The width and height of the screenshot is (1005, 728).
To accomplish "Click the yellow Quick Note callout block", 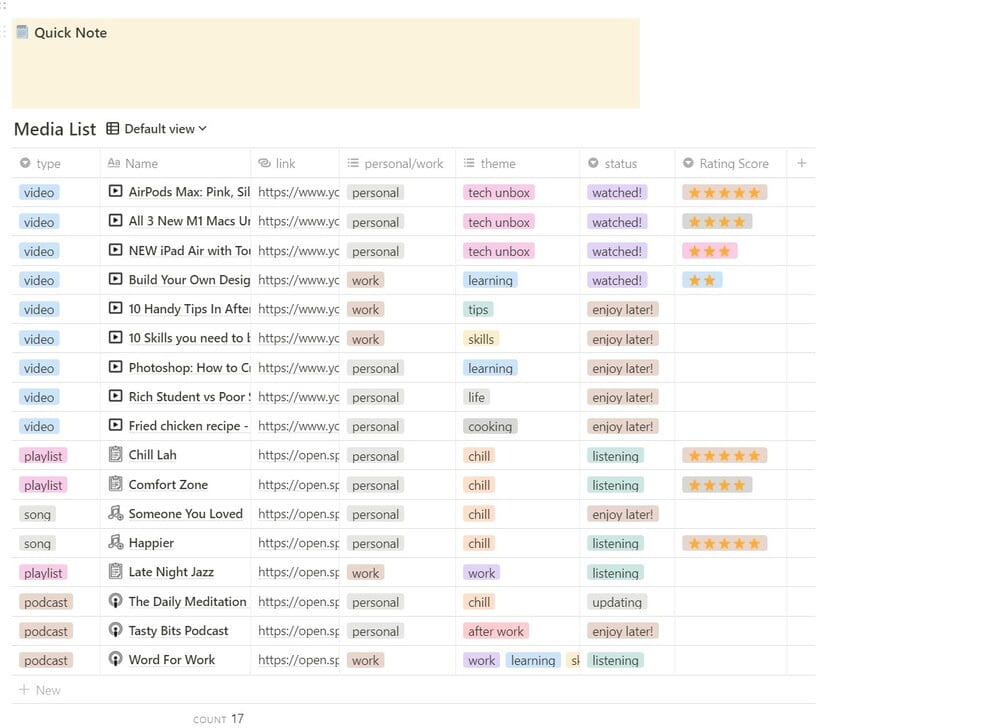I will 325,70.
